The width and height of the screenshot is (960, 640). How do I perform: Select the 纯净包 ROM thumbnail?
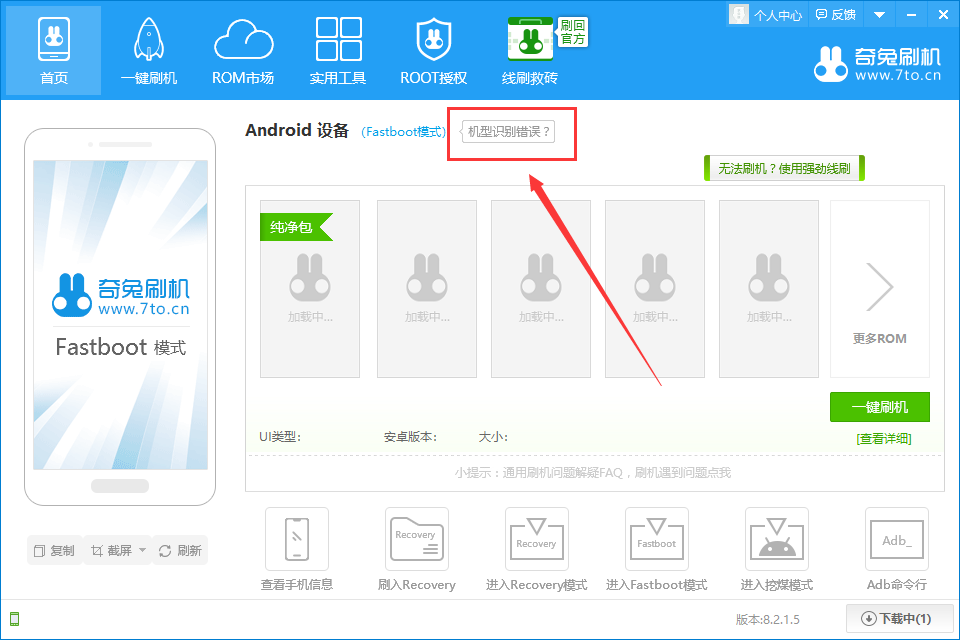pyautogui.click(x=310, y=289)
